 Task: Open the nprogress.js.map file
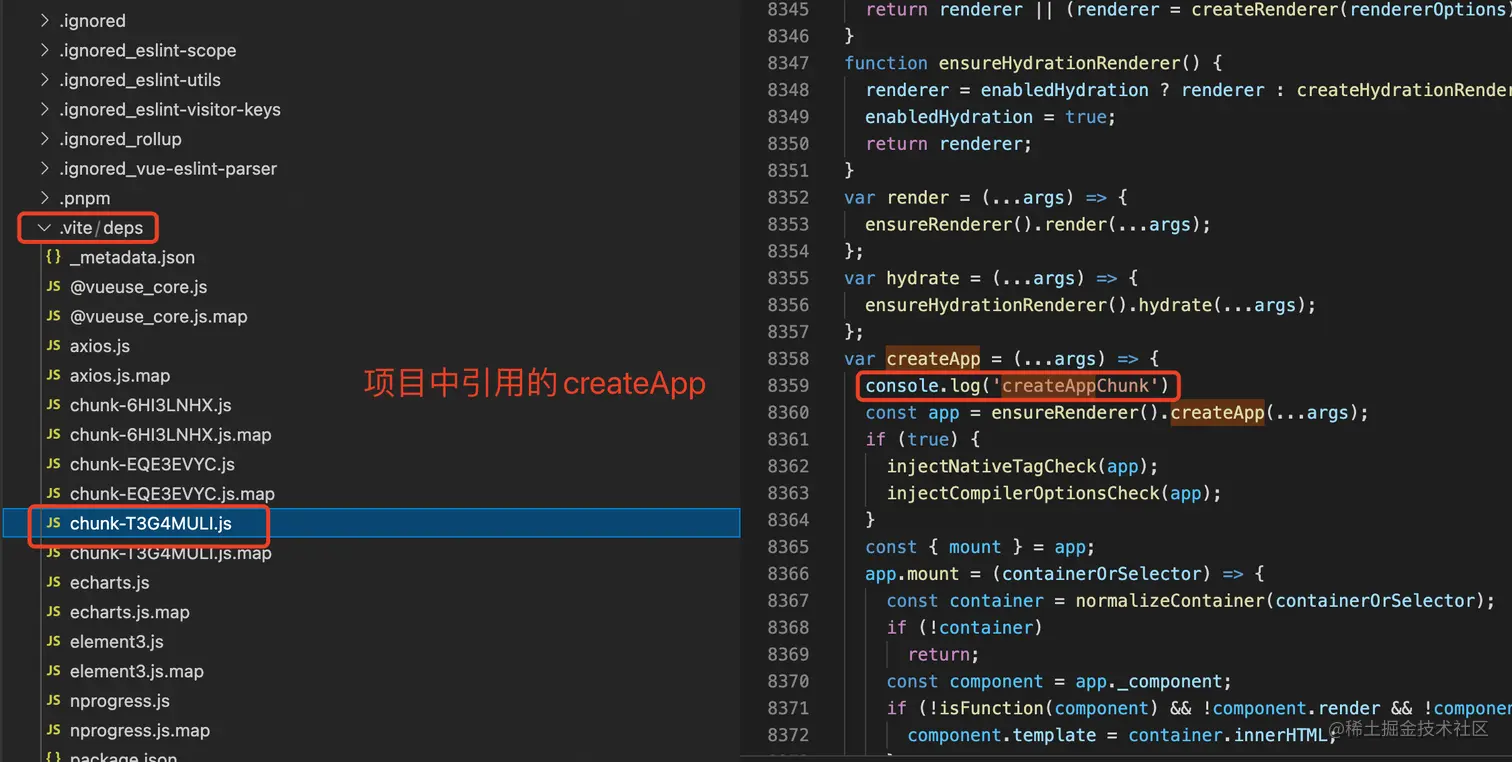tap(140, 730)
